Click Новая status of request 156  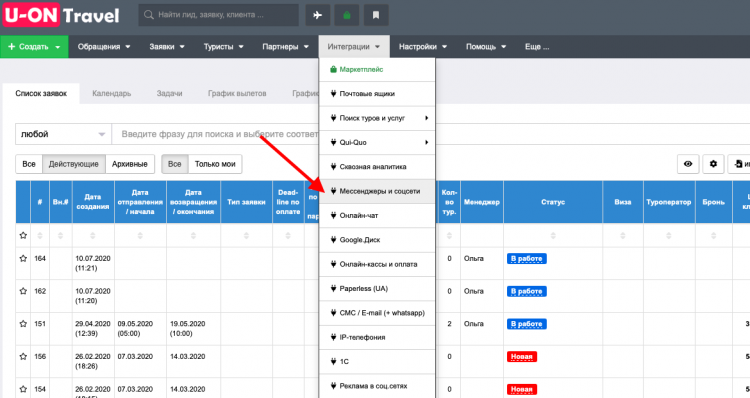pyautogui.click(x=522, y=357)
